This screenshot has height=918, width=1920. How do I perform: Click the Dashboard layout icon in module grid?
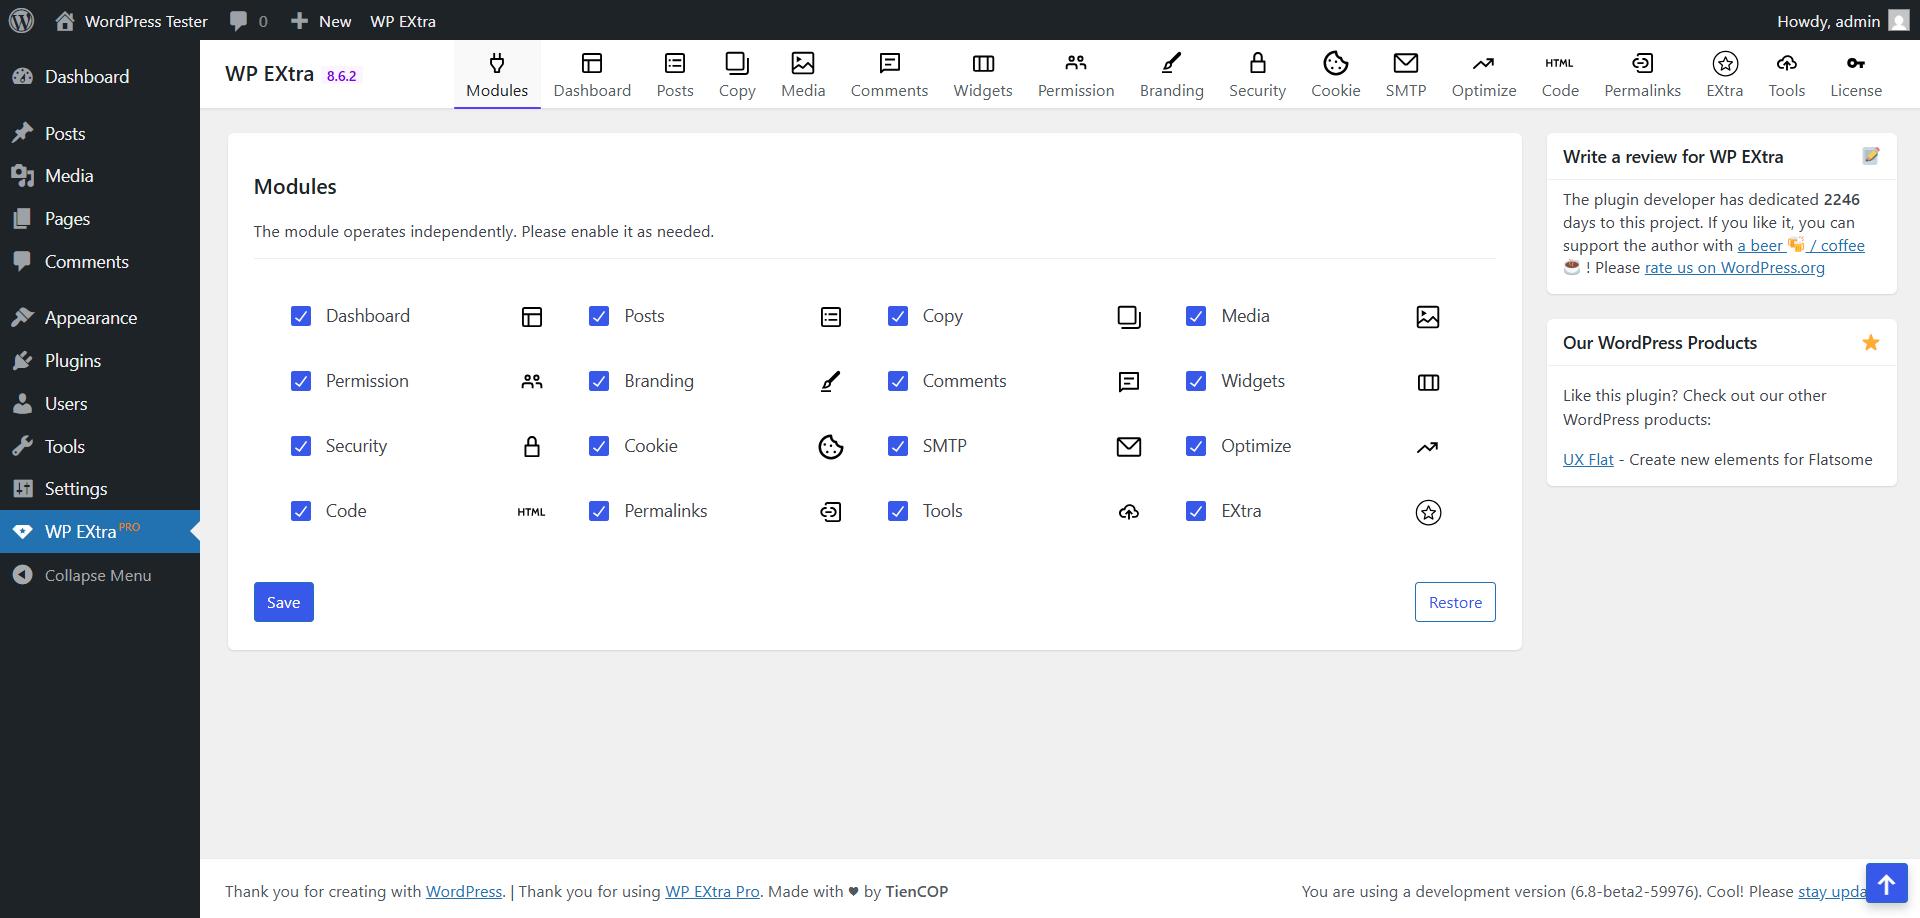[x=532, y=317]
